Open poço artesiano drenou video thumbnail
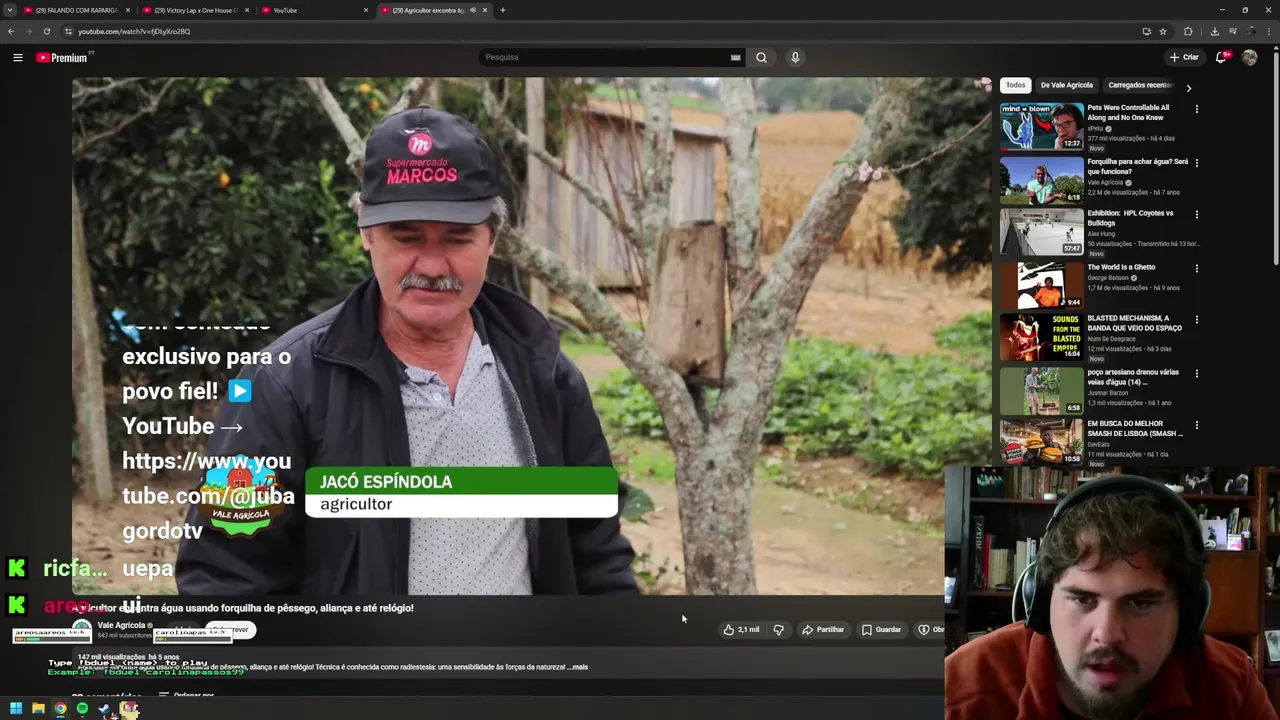The image size is (1280, 720). coord(1041,391)
